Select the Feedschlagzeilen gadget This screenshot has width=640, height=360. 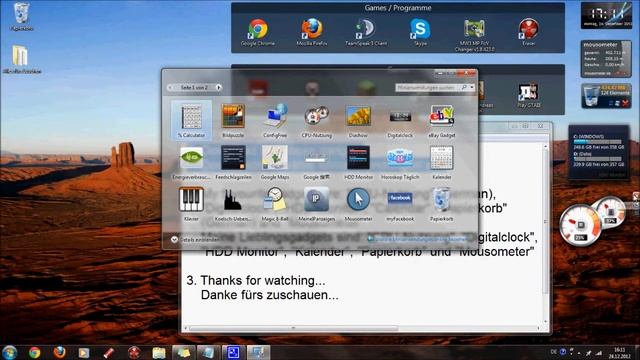233,163
